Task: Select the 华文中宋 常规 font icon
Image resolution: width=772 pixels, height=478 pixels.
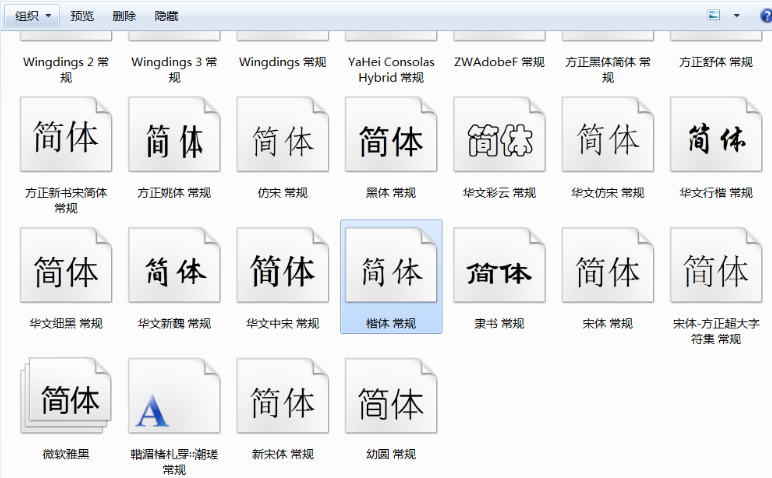Action: click(x=283, y=265)
